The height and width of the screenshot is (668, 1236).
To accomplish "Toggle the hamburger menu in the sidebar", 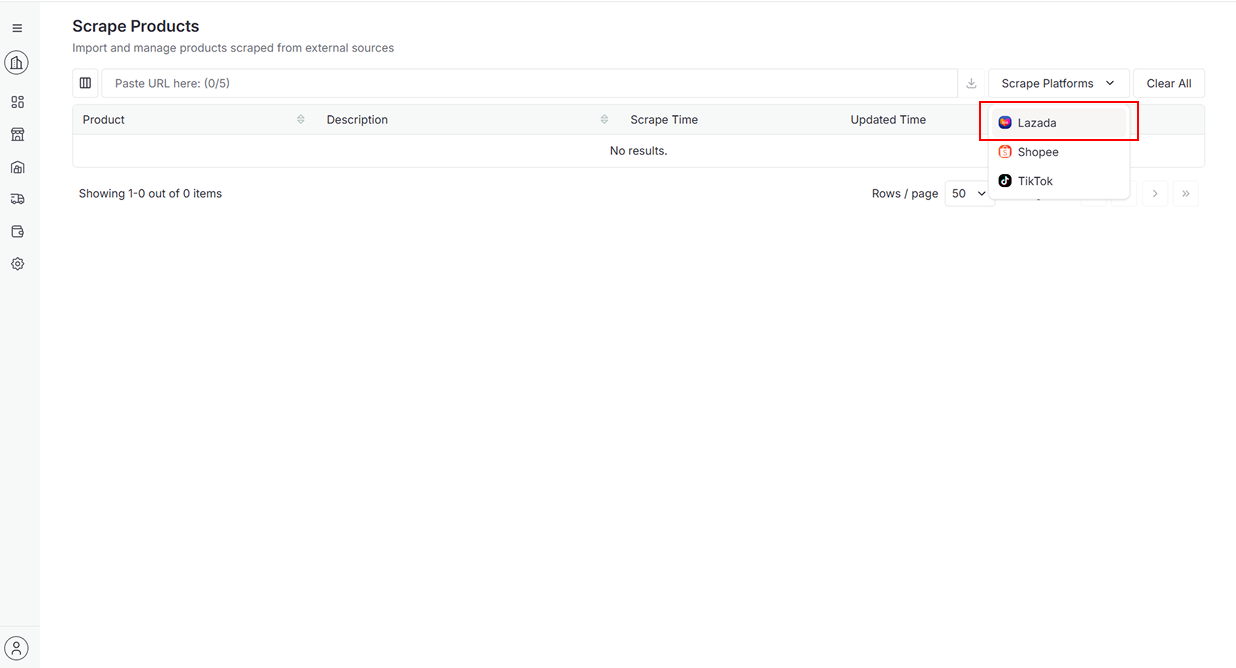I will click(17, 29).
